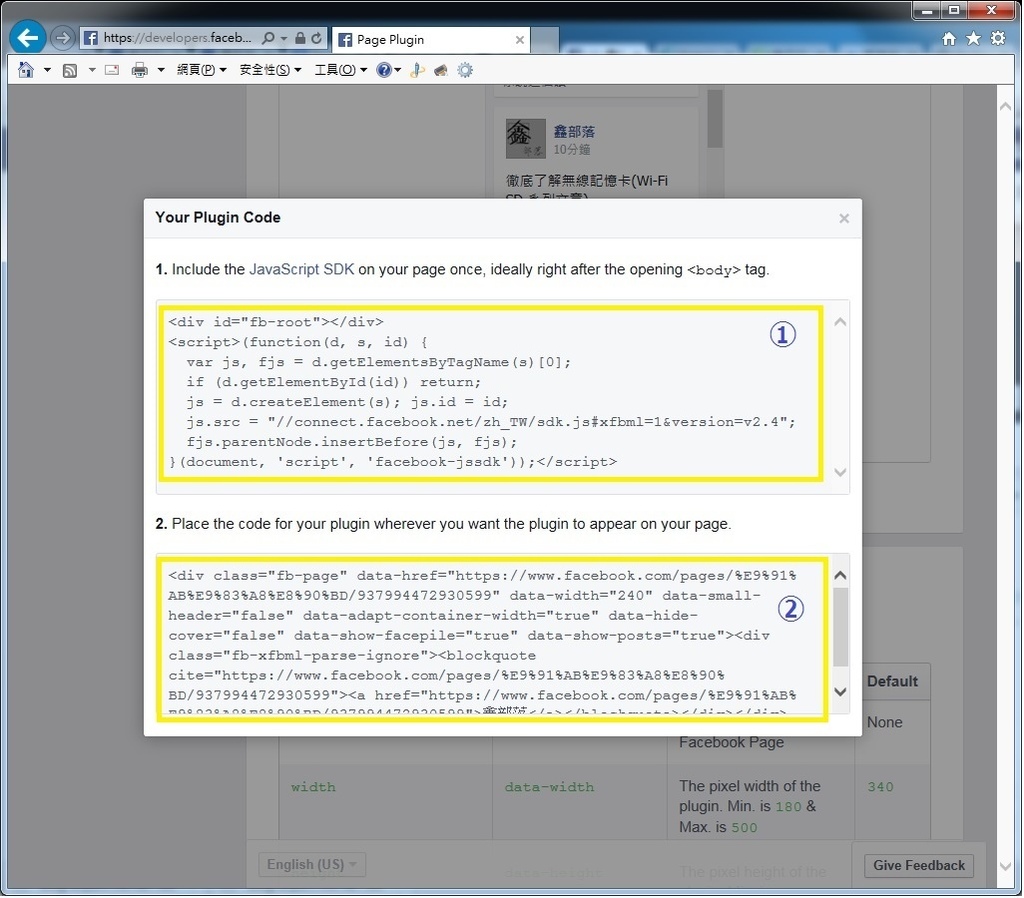Viewport: 1024px width, 898px height.
Task: Go back with the blue back arrow
Action: click(27, 37)
